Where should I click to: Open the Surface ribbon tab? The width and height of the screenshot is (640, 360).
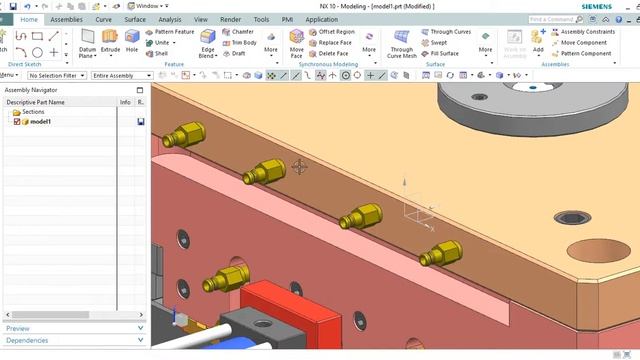point(135,20)
